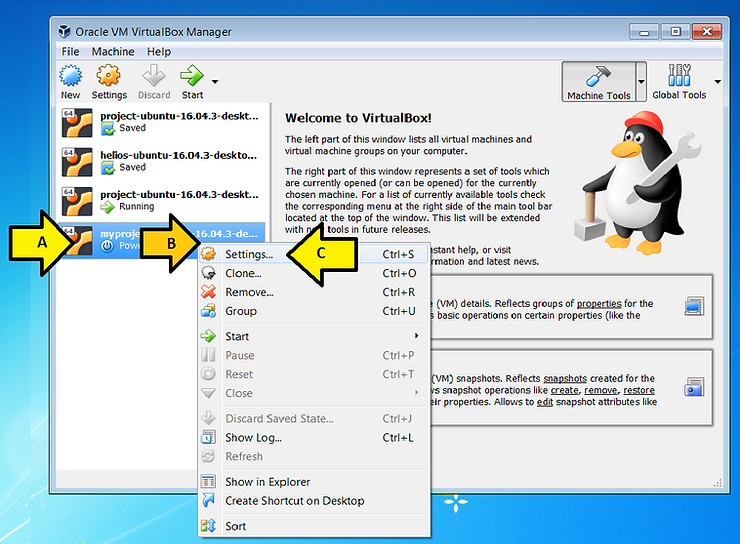Click the 'Welcome to VirtualBox!' heading

tap(358, 118)
